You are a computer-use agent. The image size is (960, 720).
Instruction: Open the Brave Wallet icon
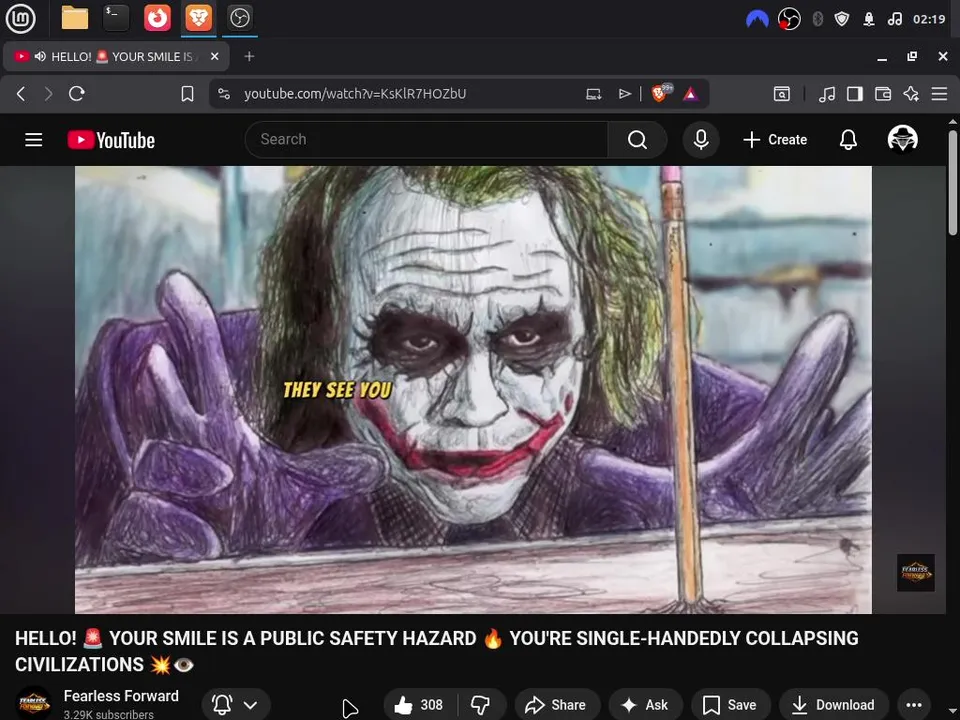pos(883,94)
